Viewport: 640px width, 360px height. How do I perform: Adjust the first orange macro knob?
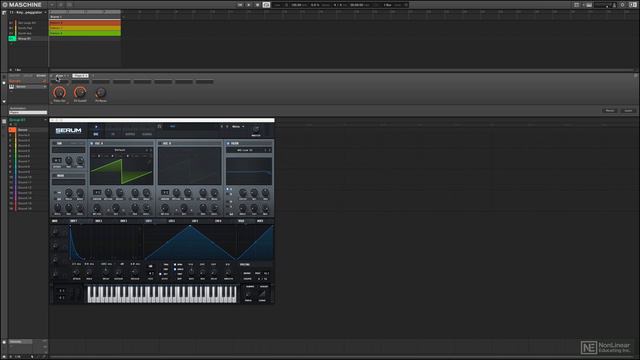click(x=60, y=92)
